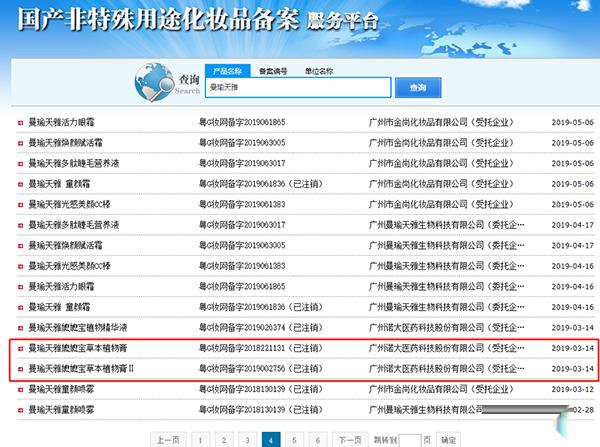Click red bullet beside 嫩嫩宝草本植物膏 numbered 2018221131

pos(21,349)
